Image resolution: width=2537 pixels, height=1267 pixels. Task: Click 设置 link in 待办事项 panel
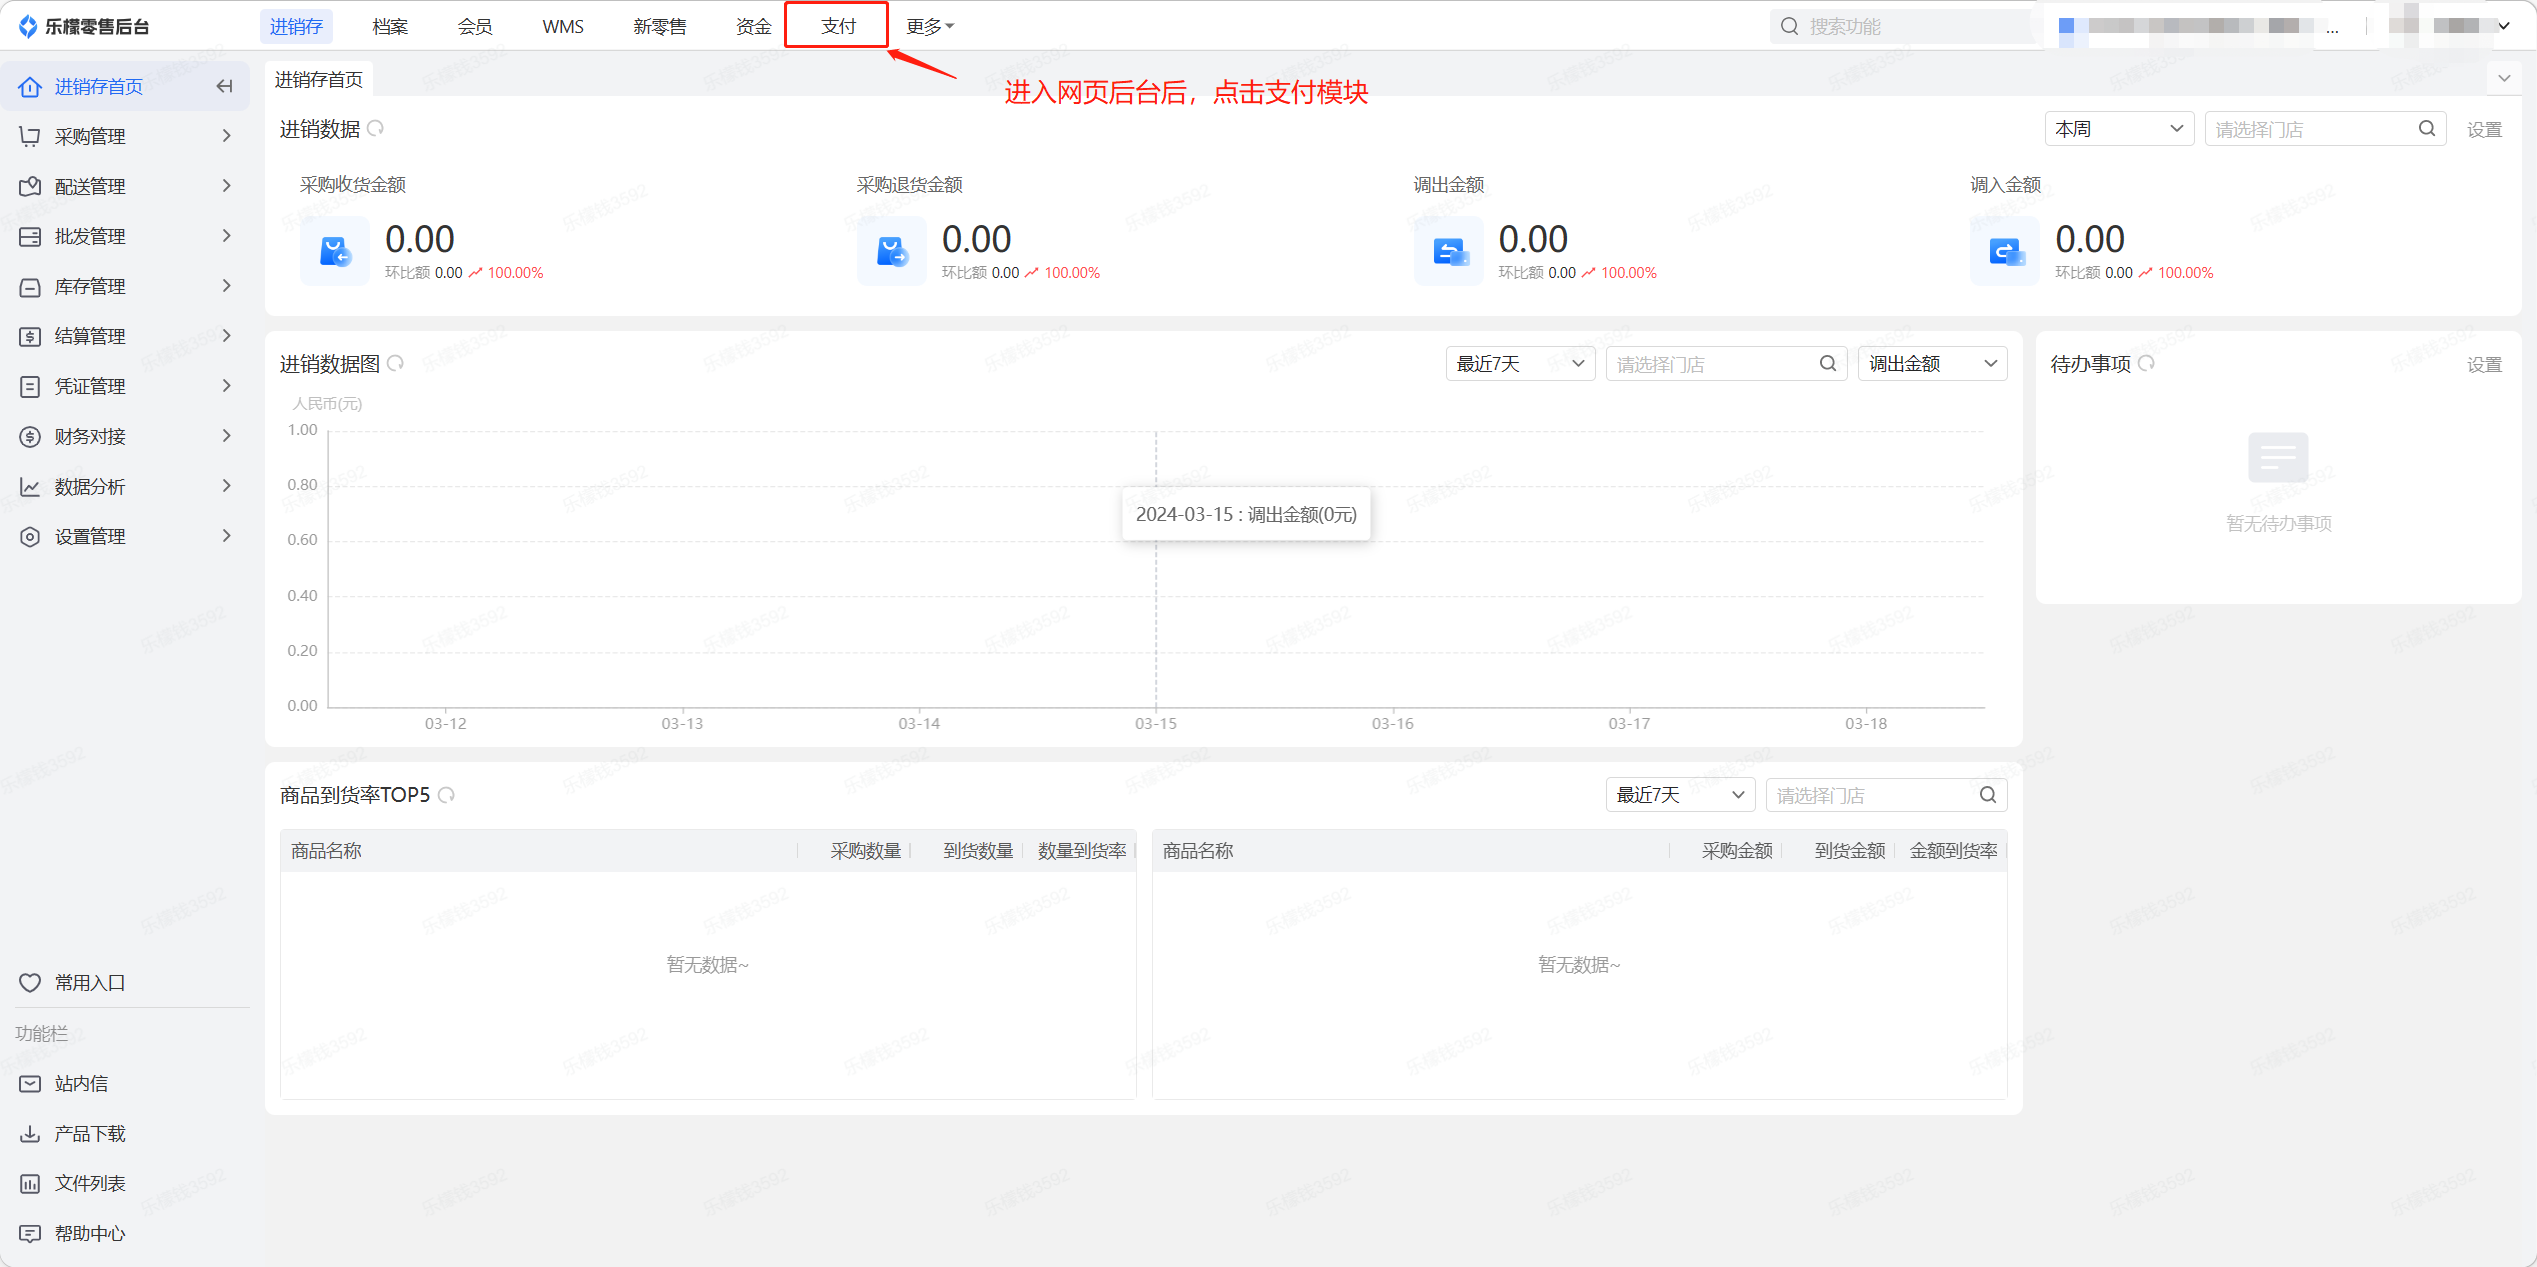[x=2483, y=365]
